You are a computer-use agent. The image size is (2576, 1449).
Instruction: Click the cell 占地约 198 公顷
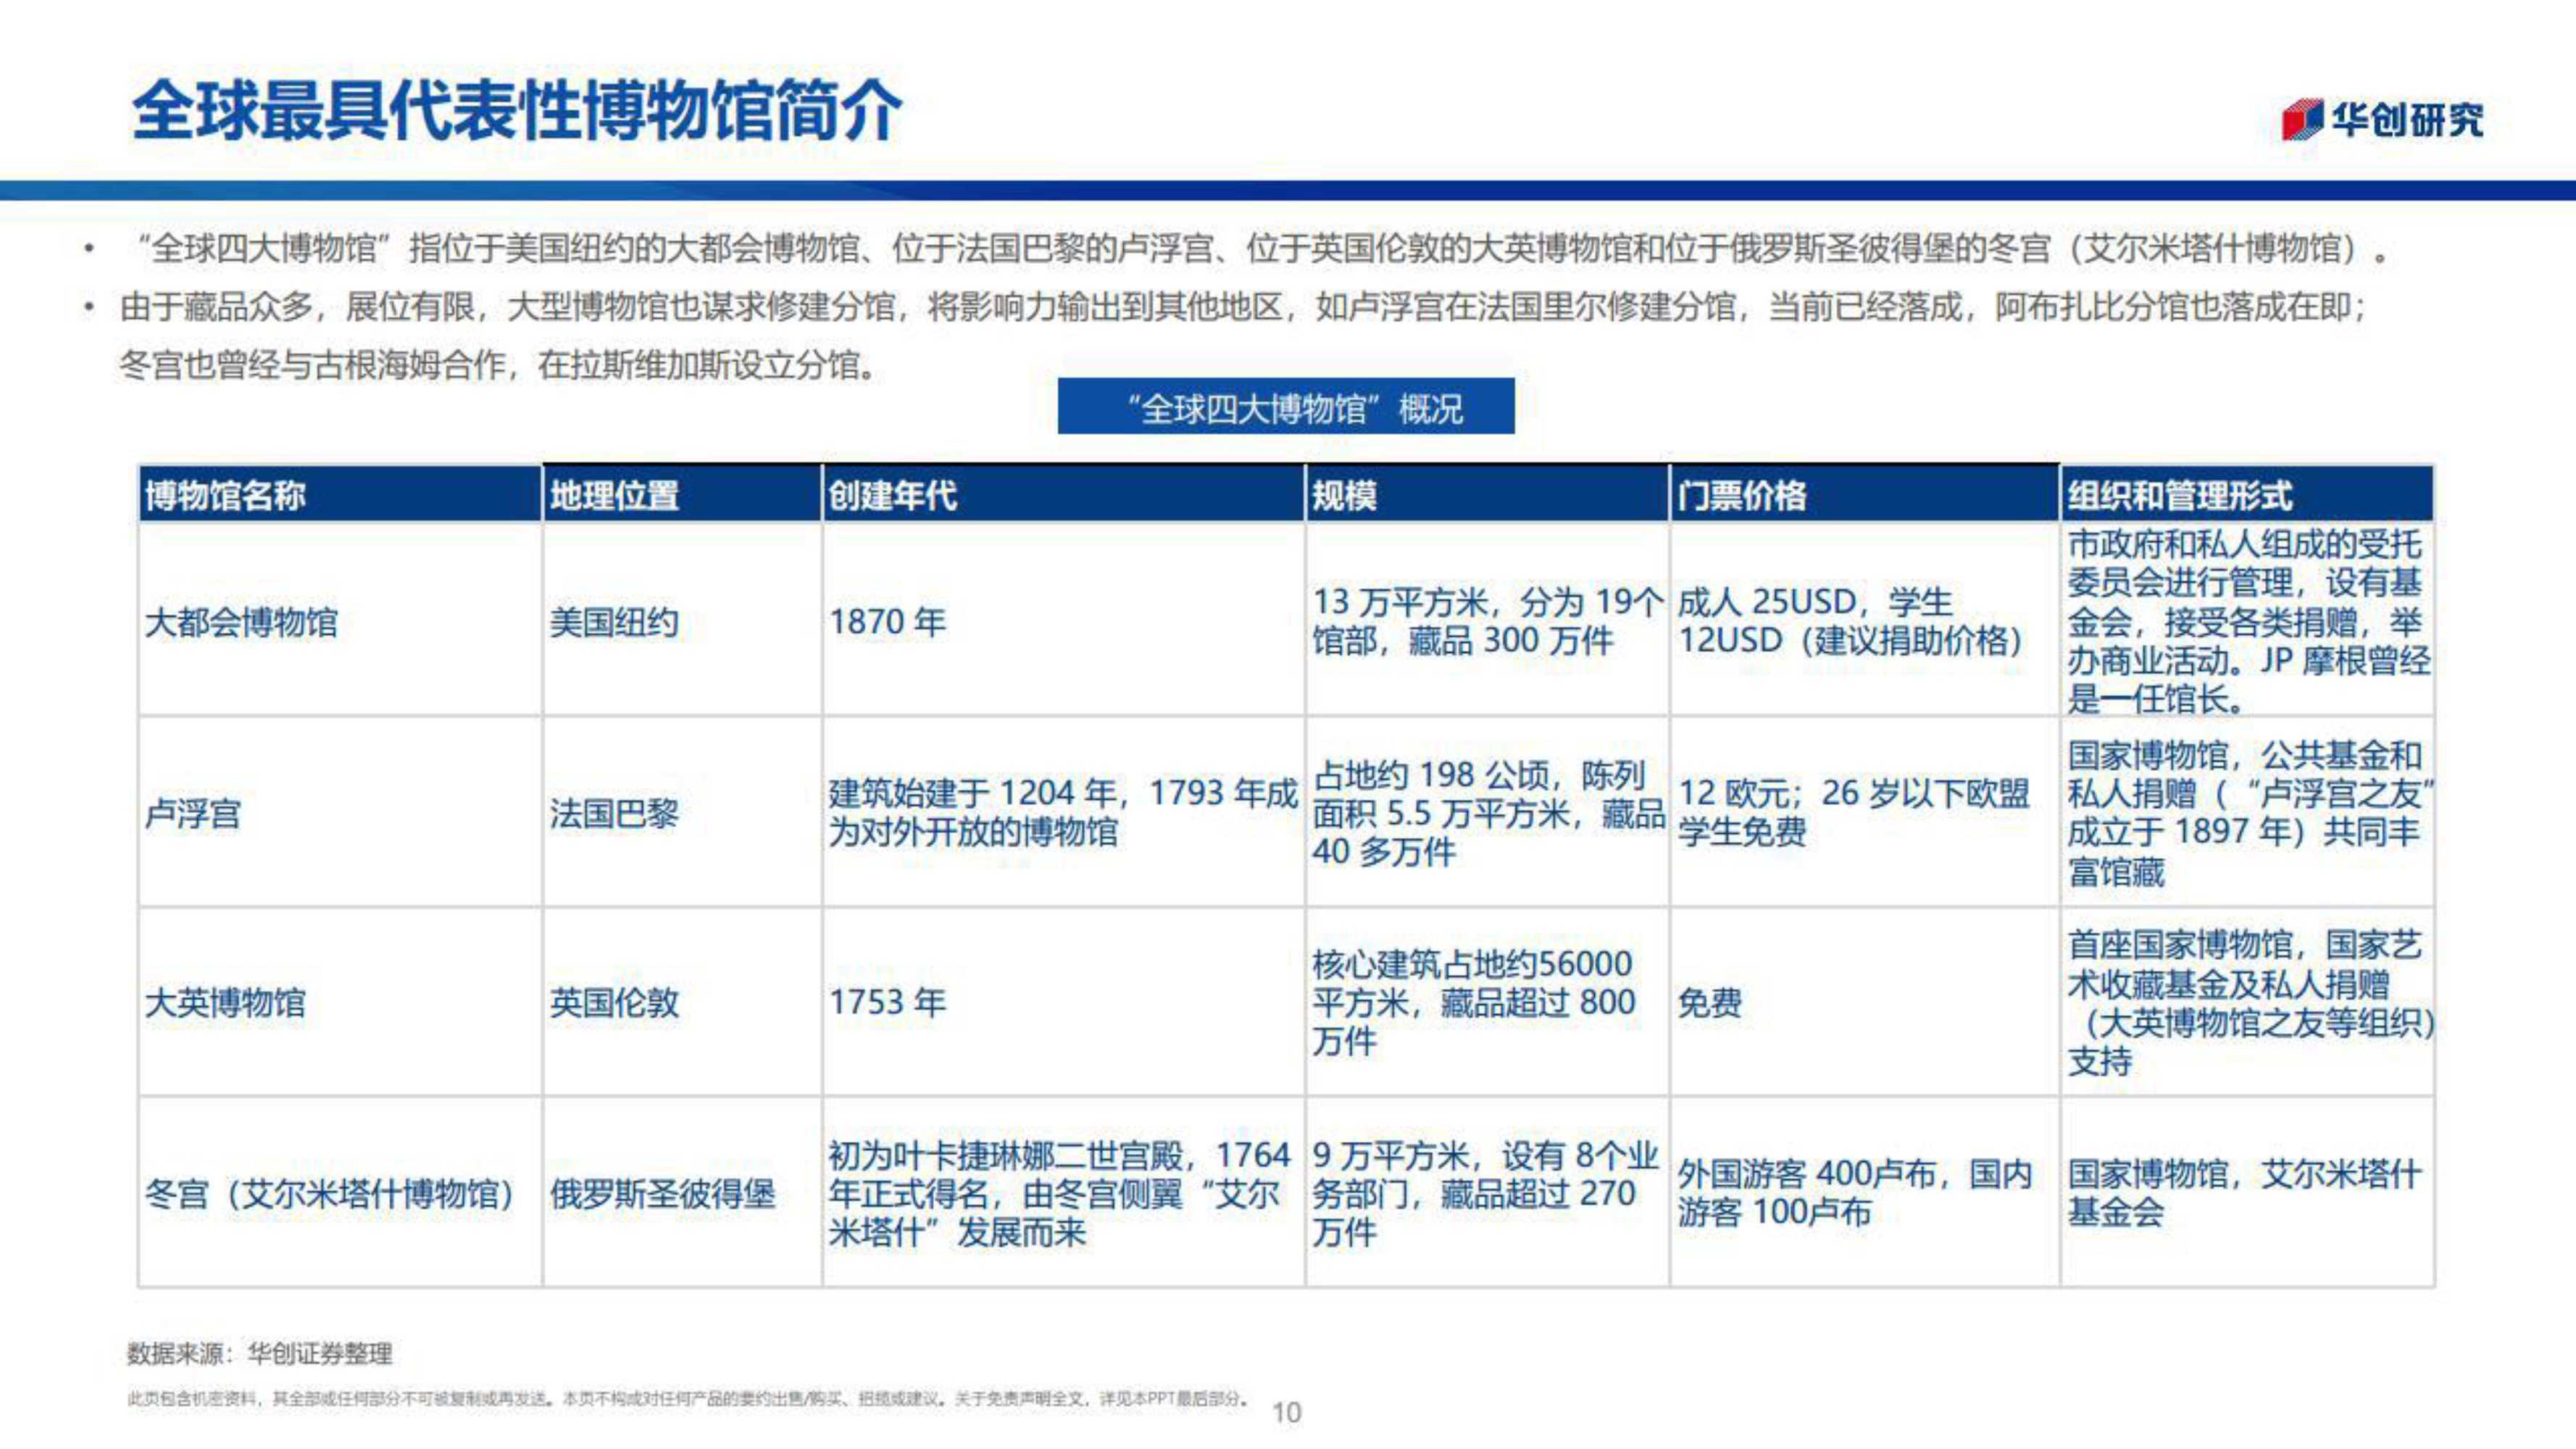(1488, 812)
